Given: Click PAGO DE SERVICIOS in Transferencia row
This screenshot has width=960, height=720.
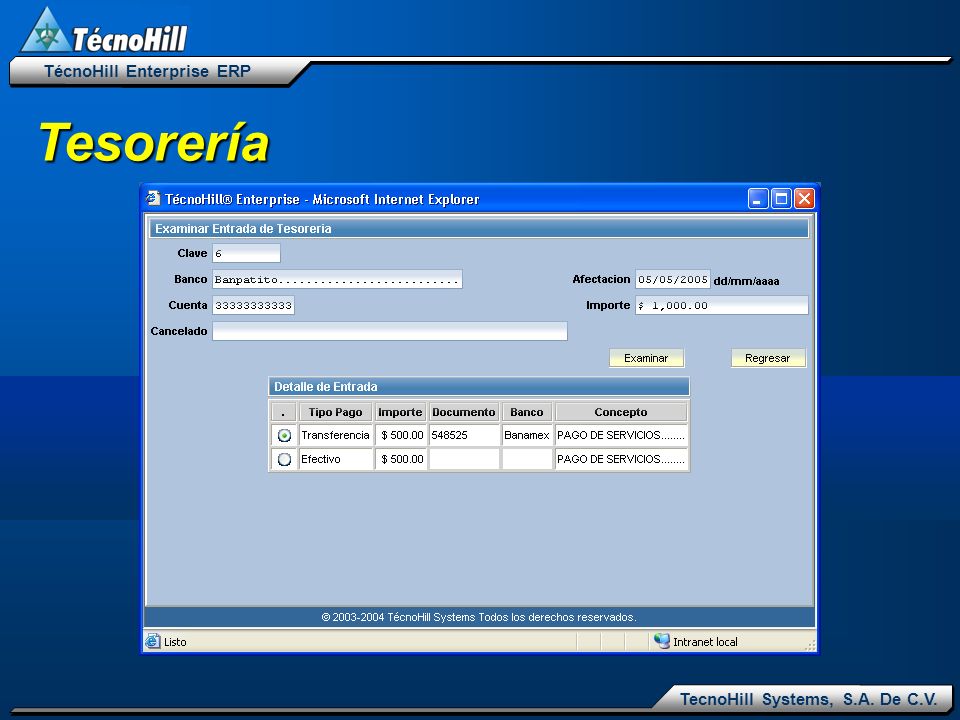Looking at the screenshot, I should (x=621, y=435).
